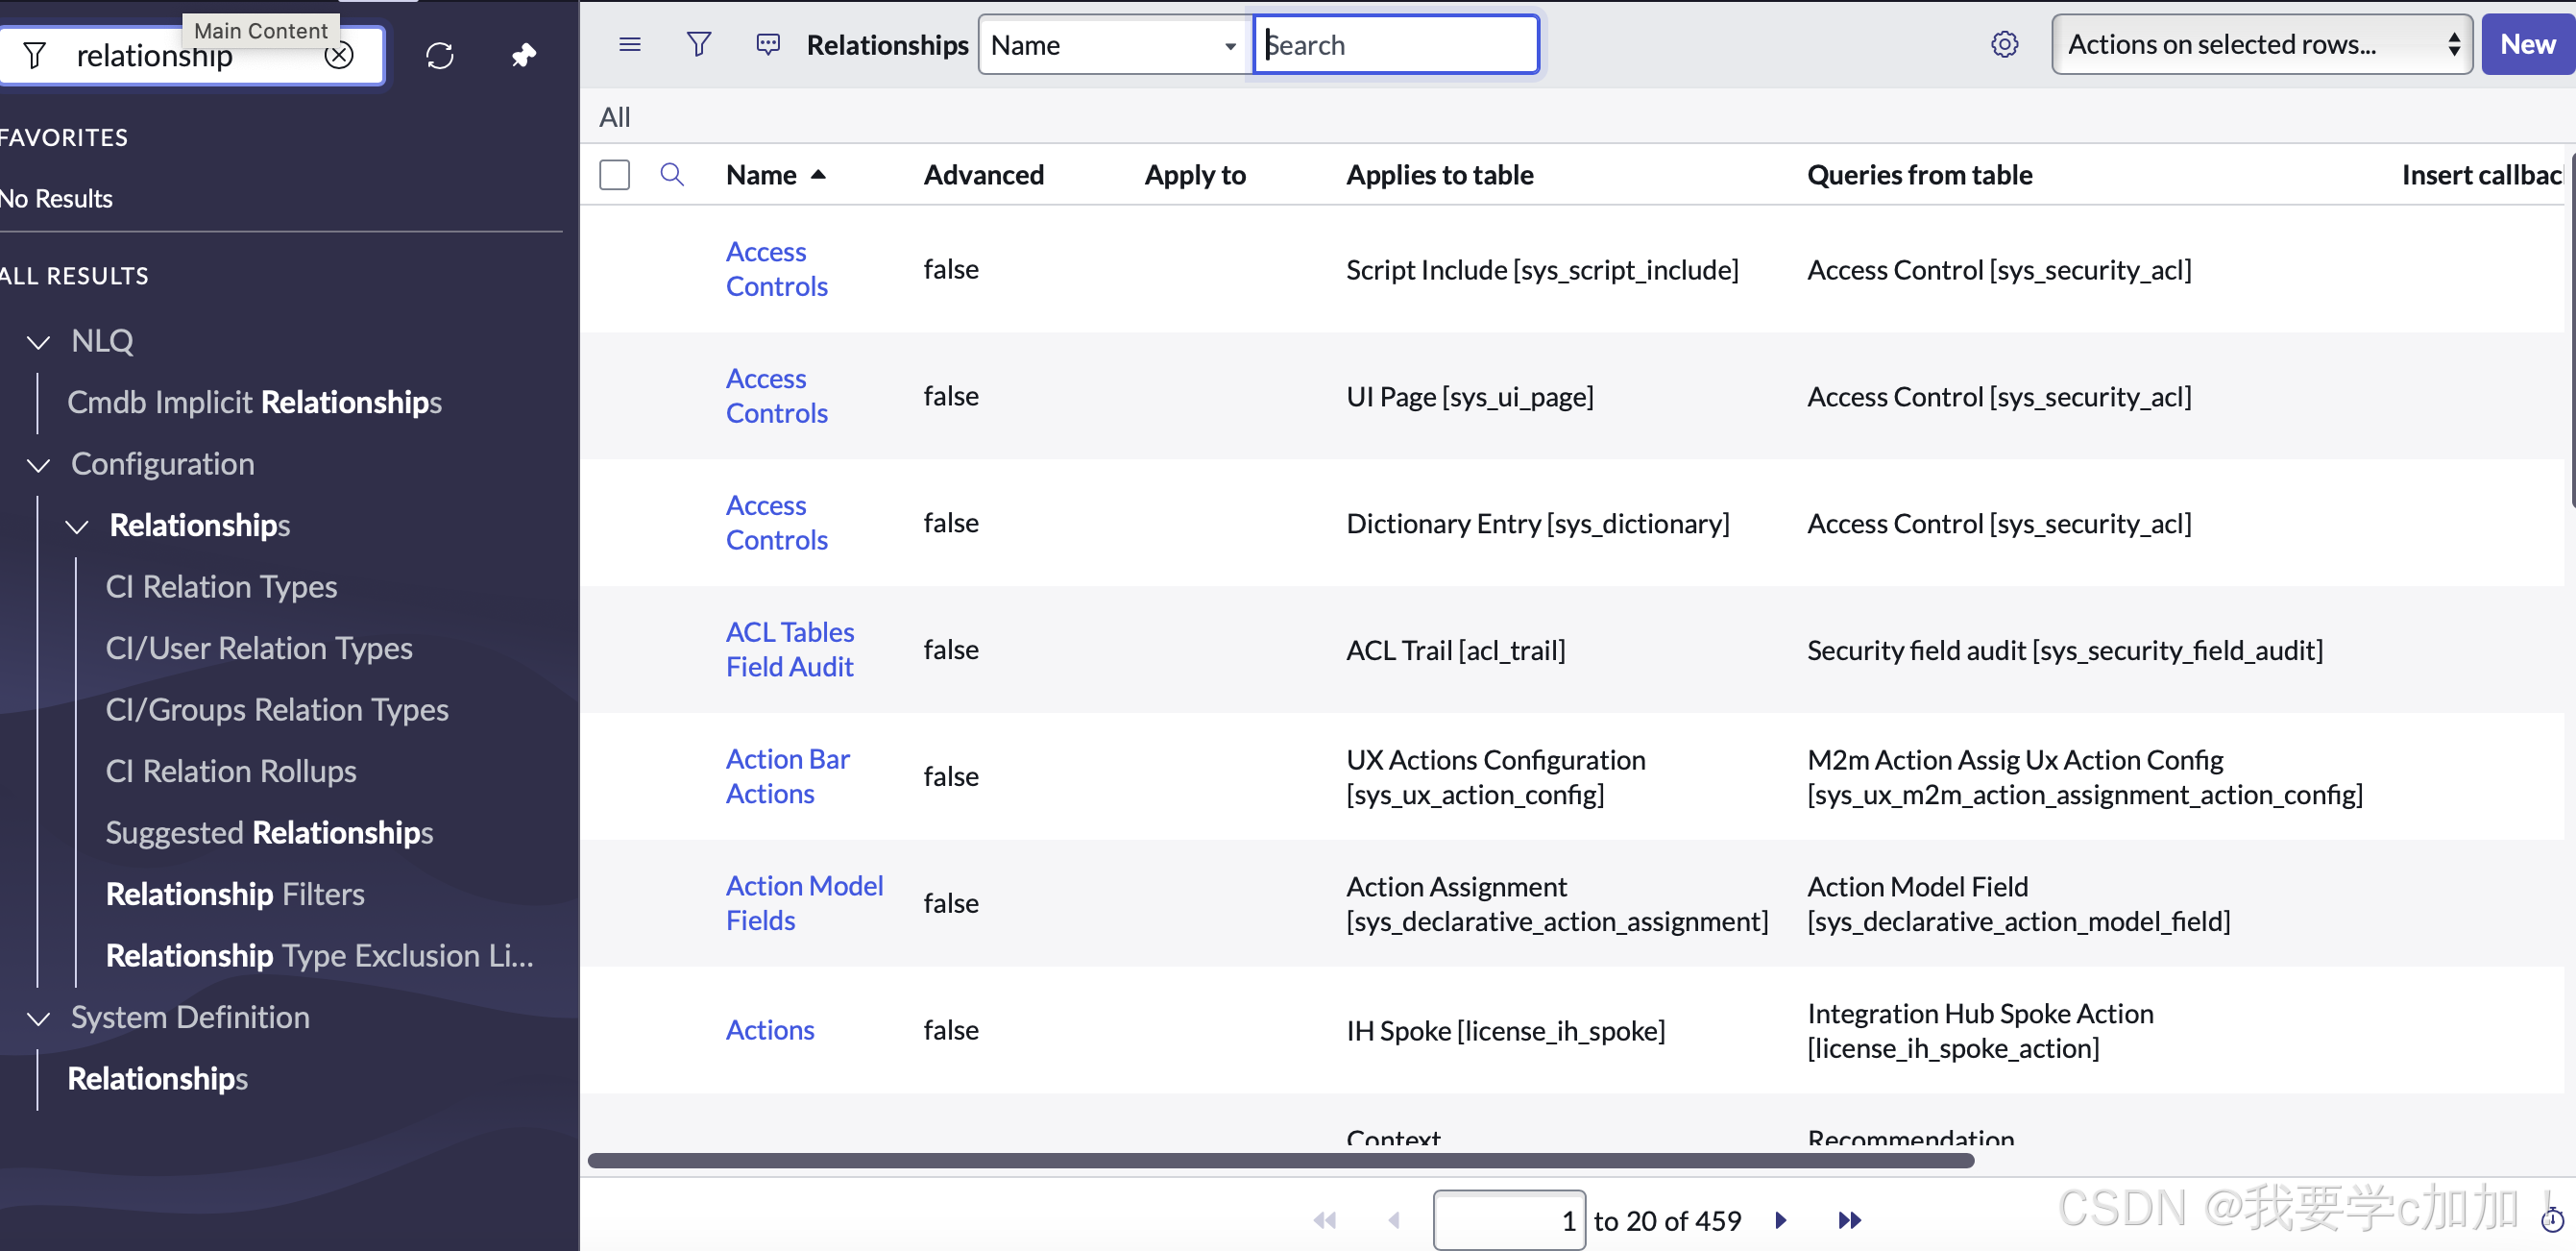Open the list hamburger menu

pyautogui.click(x=630, y=44)
